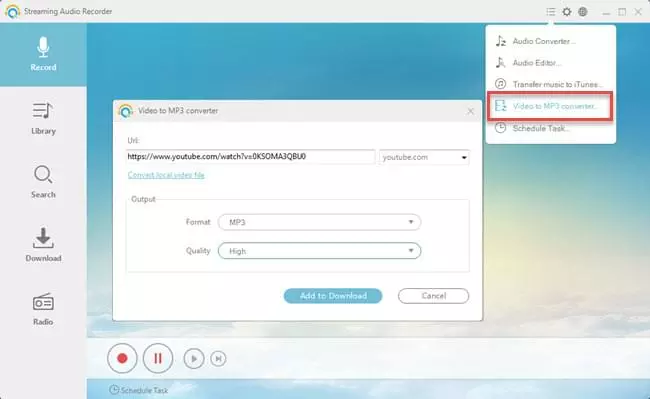
Task: Click the Streaming Audio Recorder logo icon
Action: click(12, 11)
